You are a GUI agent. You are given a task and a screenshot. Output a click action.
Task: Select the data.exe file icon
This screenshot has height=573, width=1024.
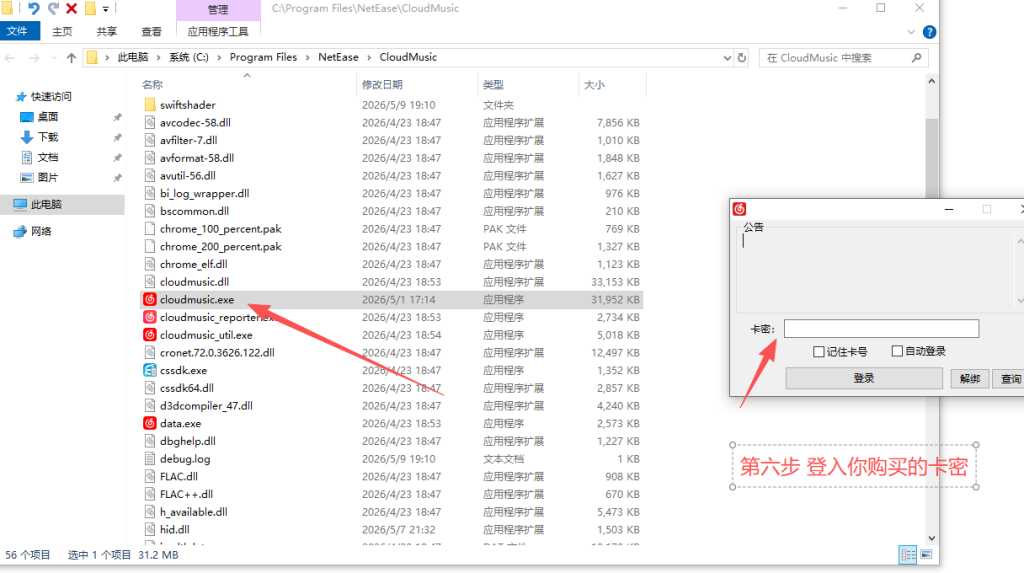coord(150,423)
